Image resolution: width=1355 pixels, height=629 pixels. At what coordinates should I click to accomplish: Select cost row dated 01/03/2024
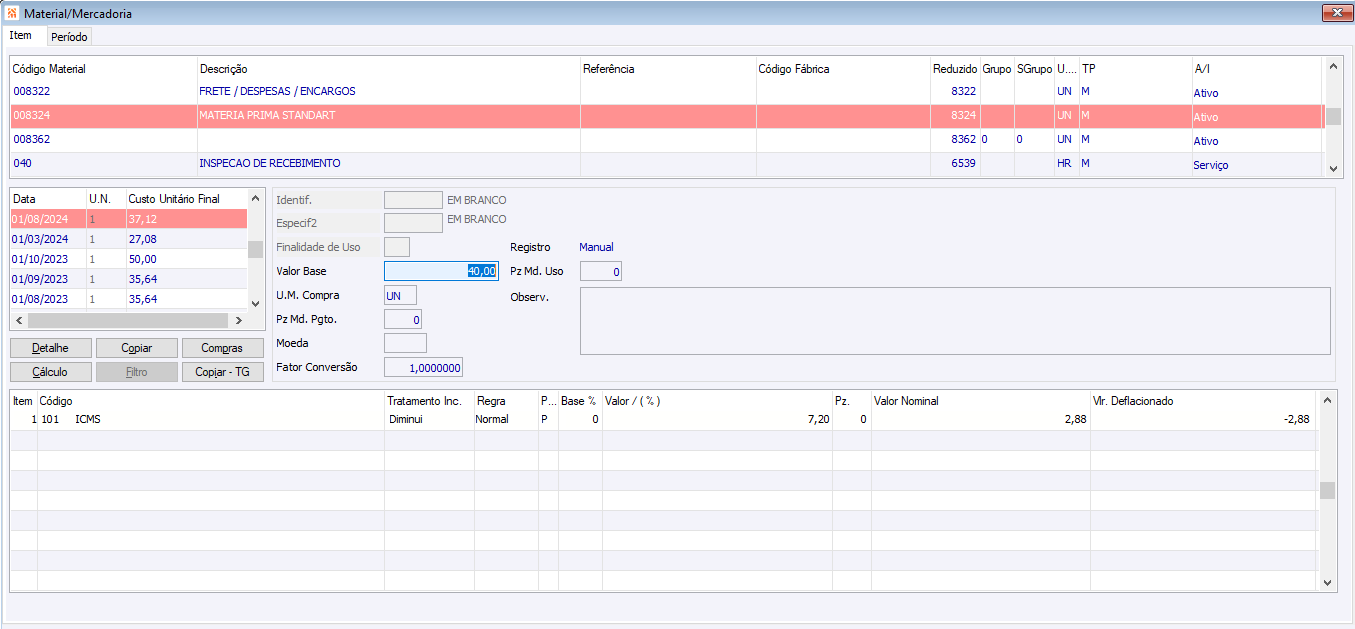tap(128, 239)
